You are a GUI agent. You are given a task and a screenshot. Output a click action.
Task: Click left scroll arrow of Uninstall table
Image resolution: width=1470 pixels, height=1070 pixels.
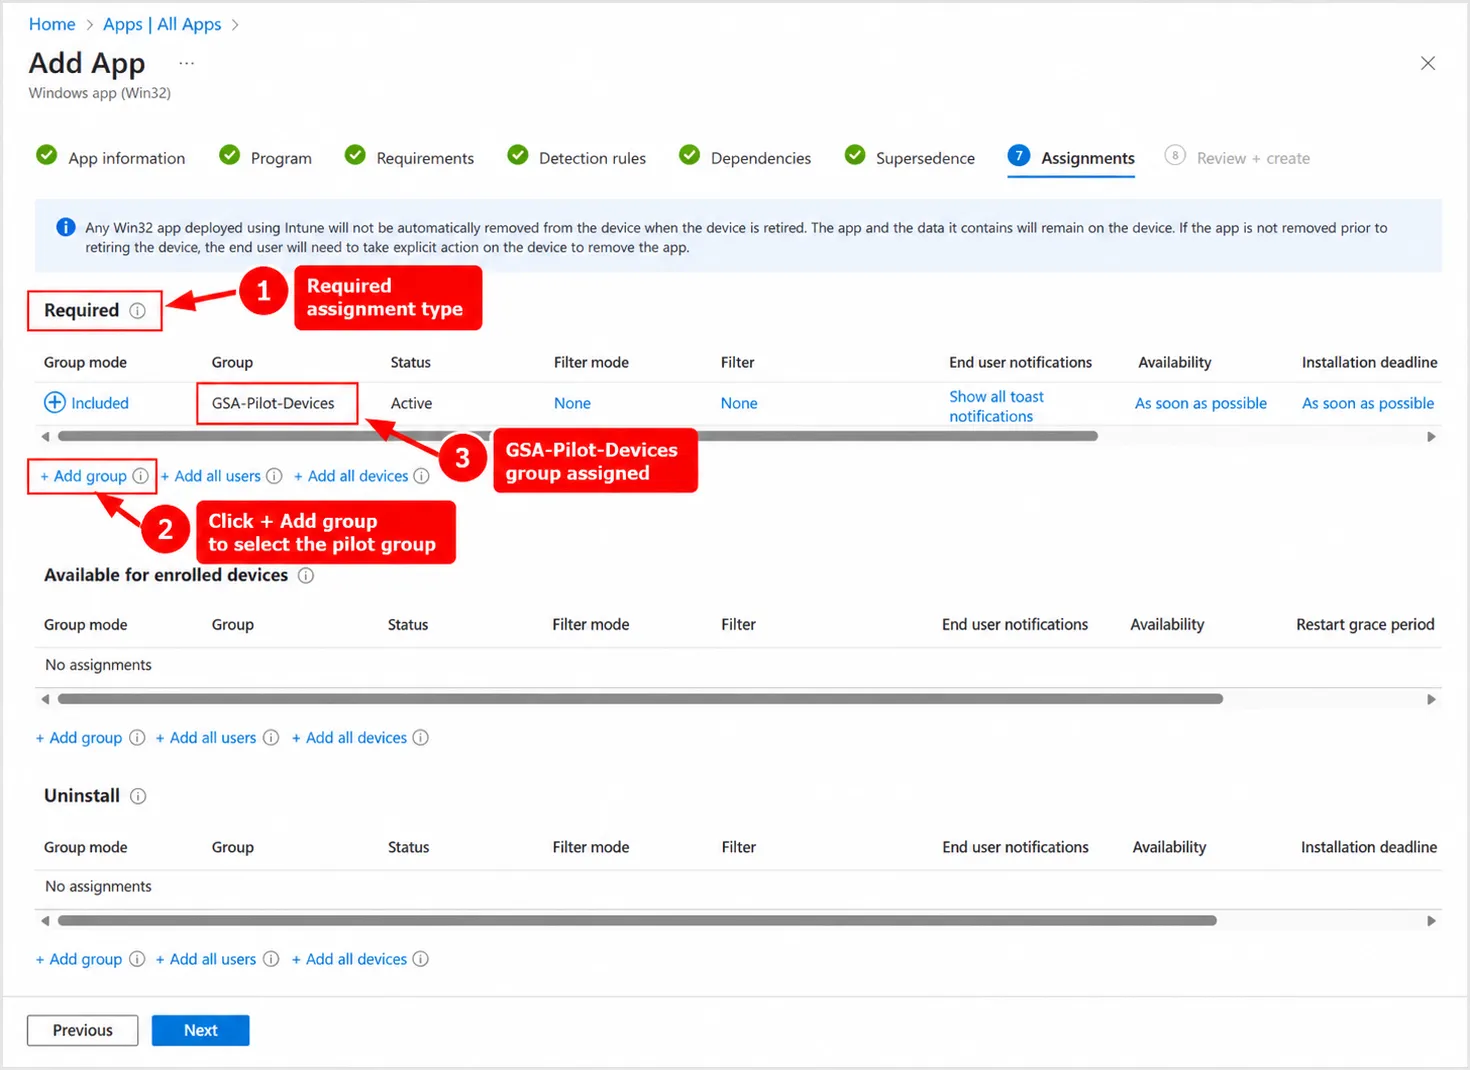click(45, 921)
